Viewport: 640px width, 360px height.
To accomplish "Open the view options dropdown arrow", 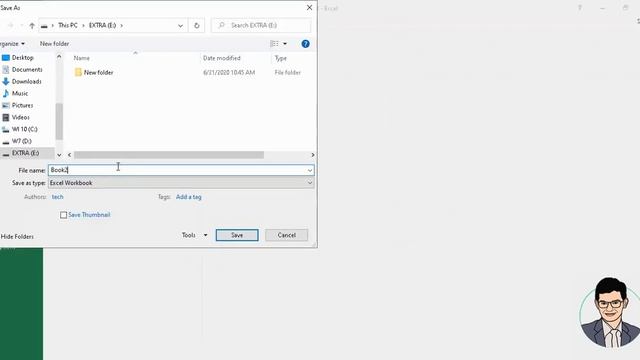I will pos(285,44).
